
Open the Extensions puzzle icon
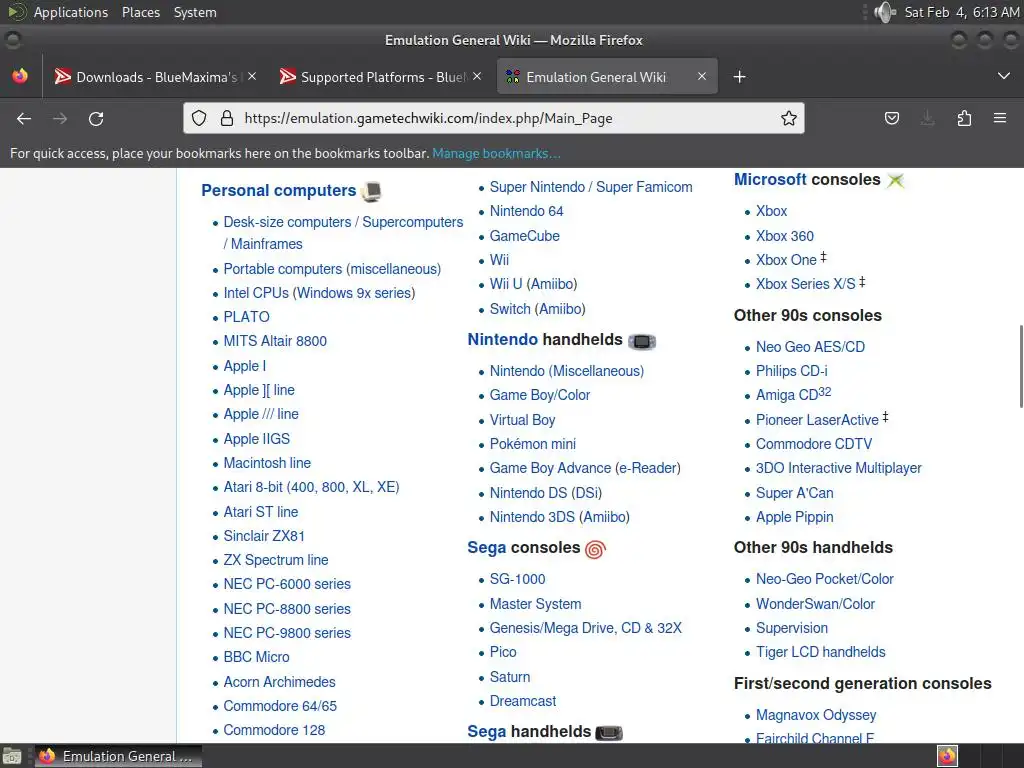coord(964,118)
